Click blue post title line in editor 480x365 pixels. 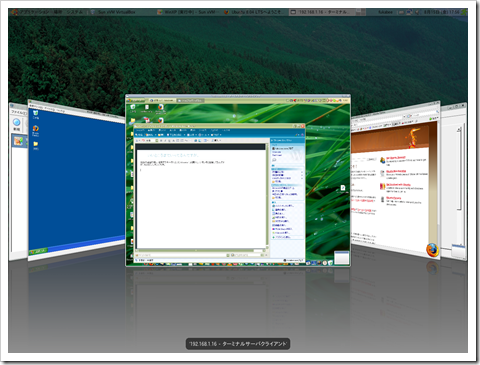point(173,155)
